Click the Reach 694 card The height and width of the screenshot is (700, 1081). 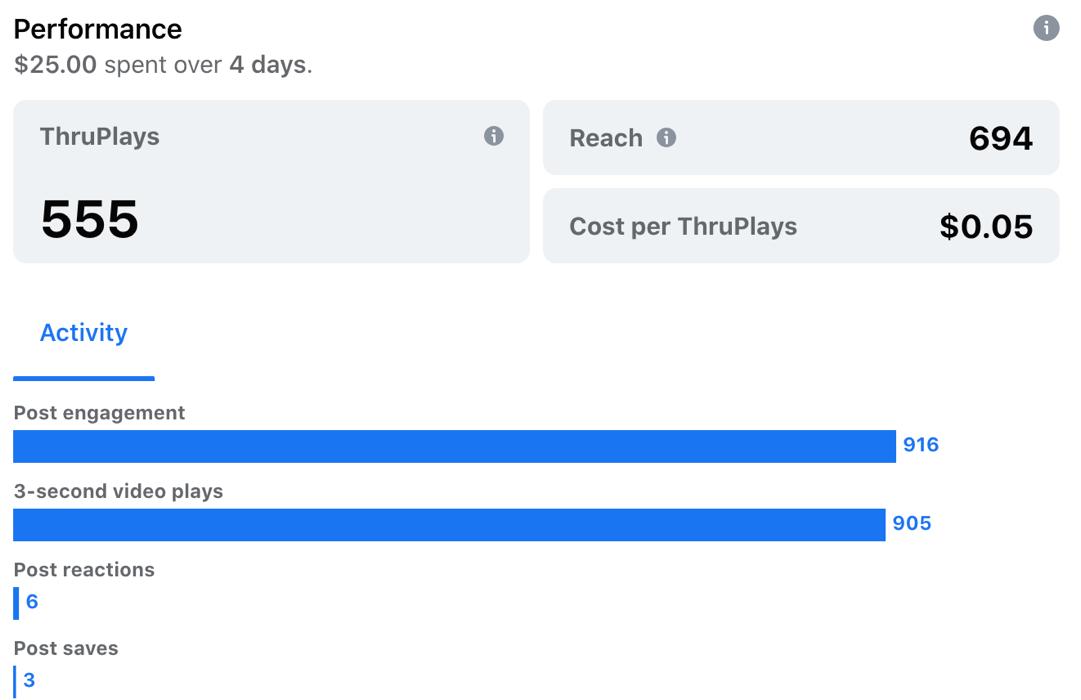pos(801,138)
